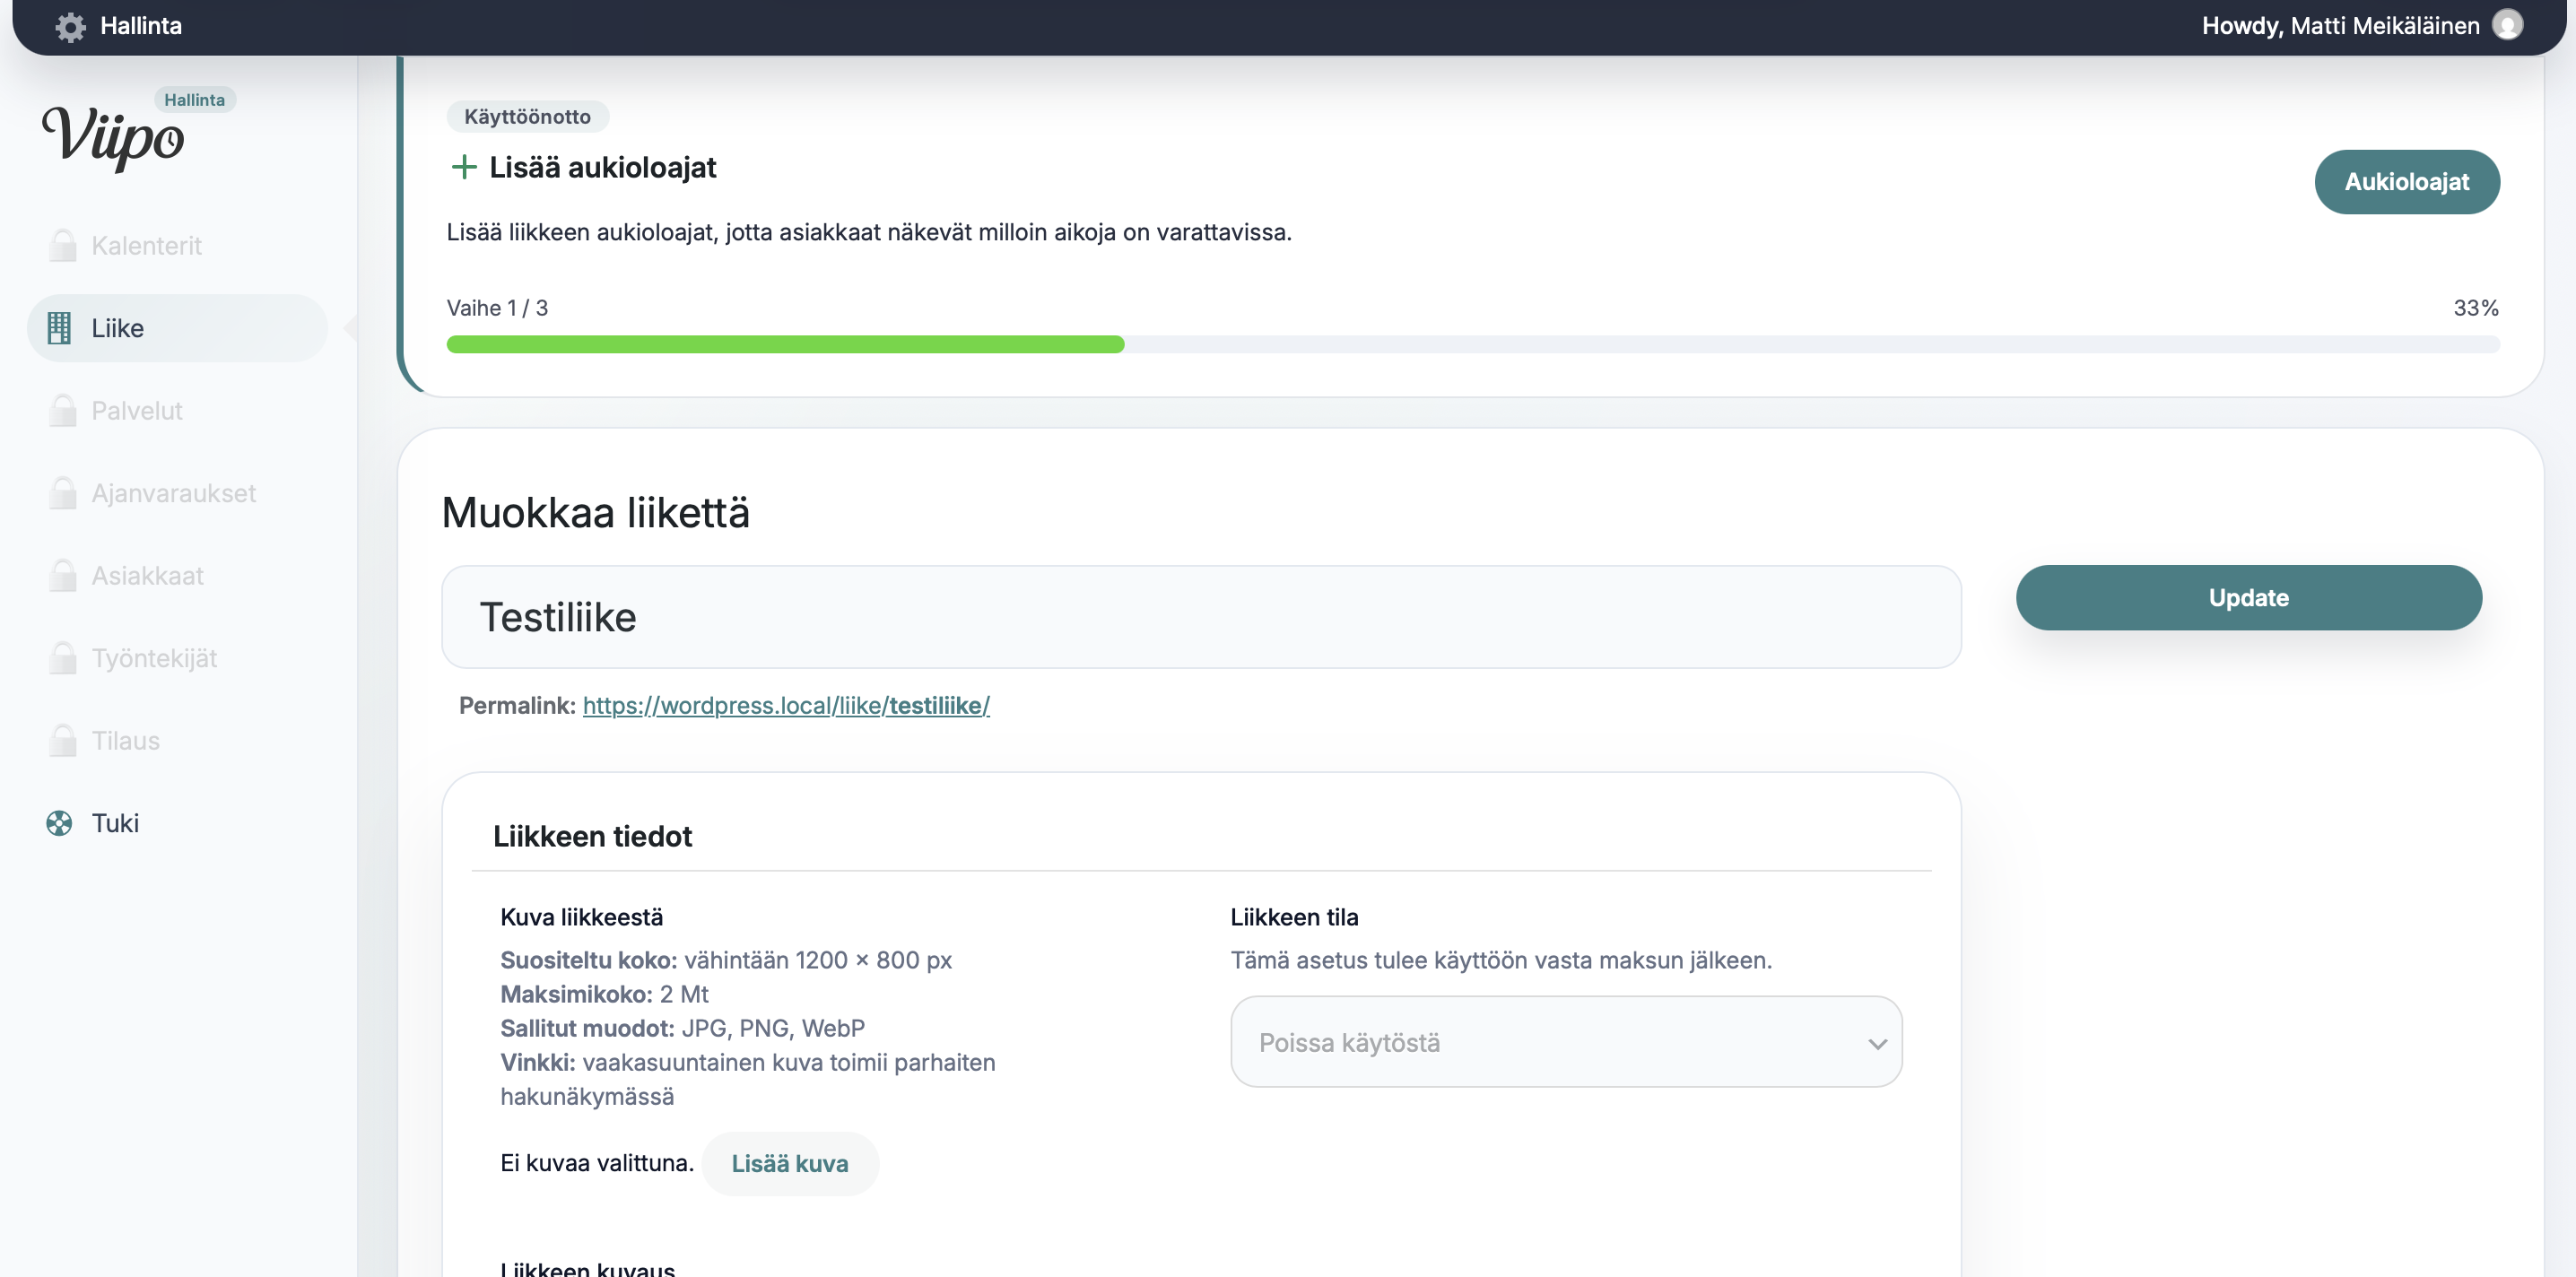Select Liike in the sidebar
Screen dimensions: 2576x1277
click(x=177, y=328)
